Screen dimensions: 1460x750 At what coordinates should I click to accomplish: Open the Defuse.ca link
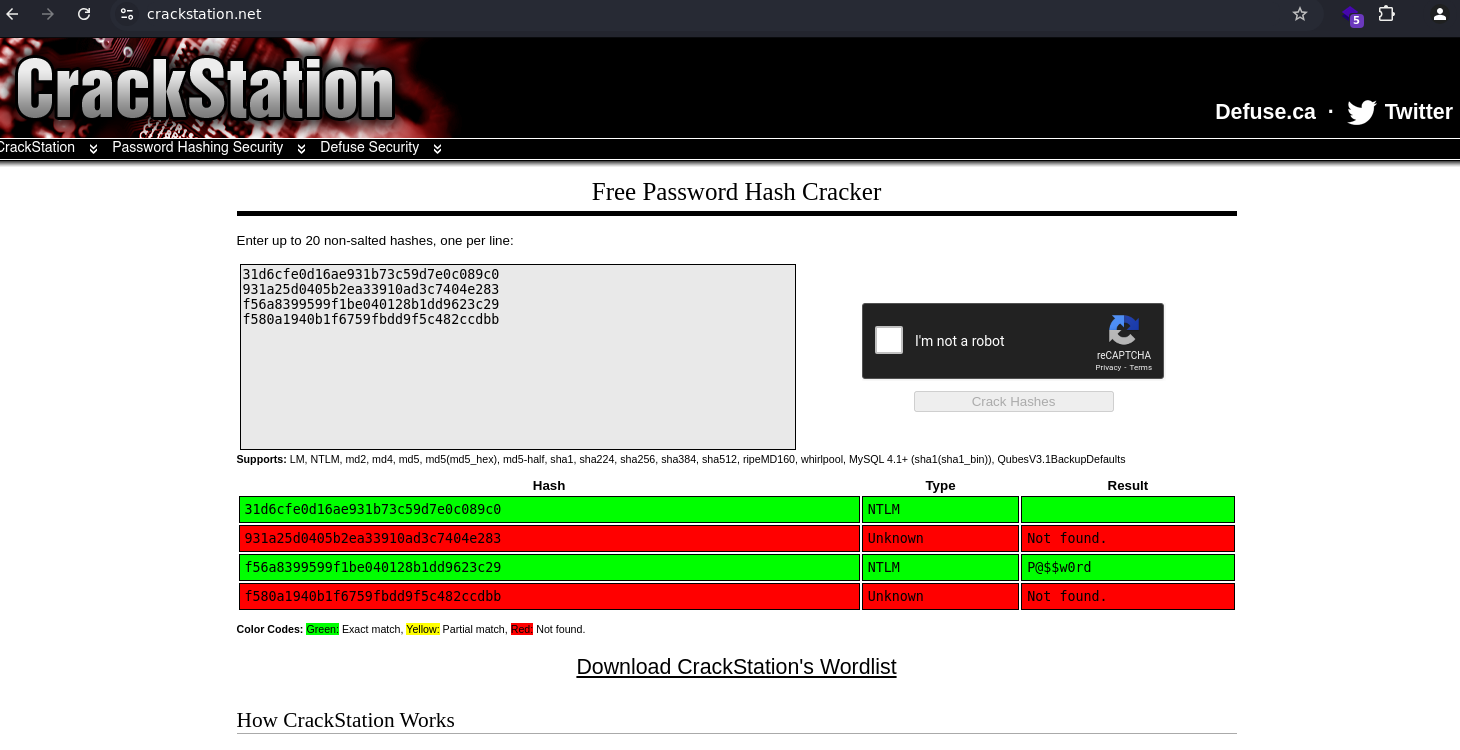click(1265, 112)
